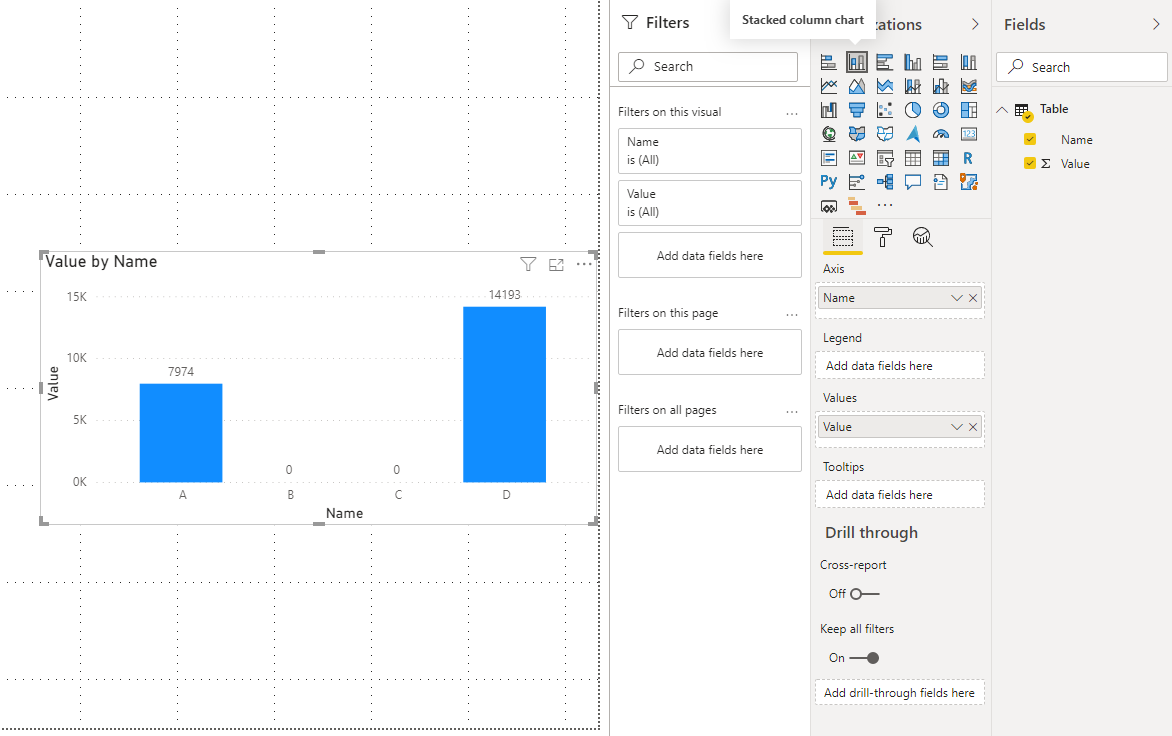Open the Name field dropdown in Axis
Screen dimensions: 1172x736
956,298
